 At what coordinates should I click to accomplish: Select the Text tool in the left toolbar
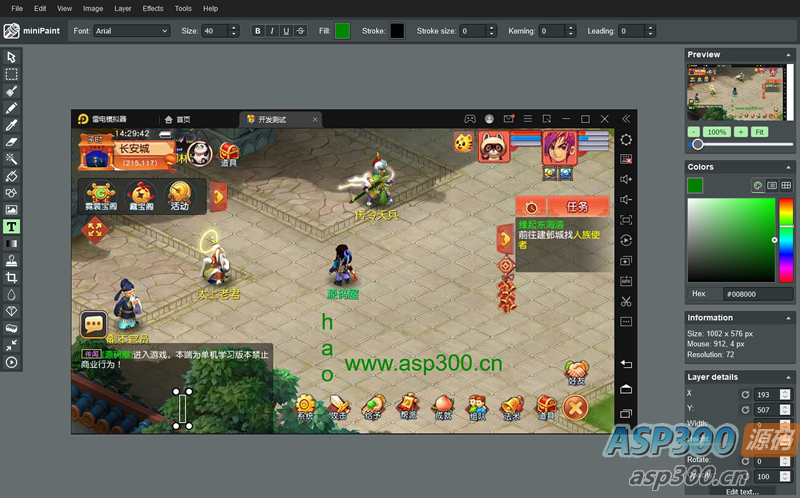12,227
